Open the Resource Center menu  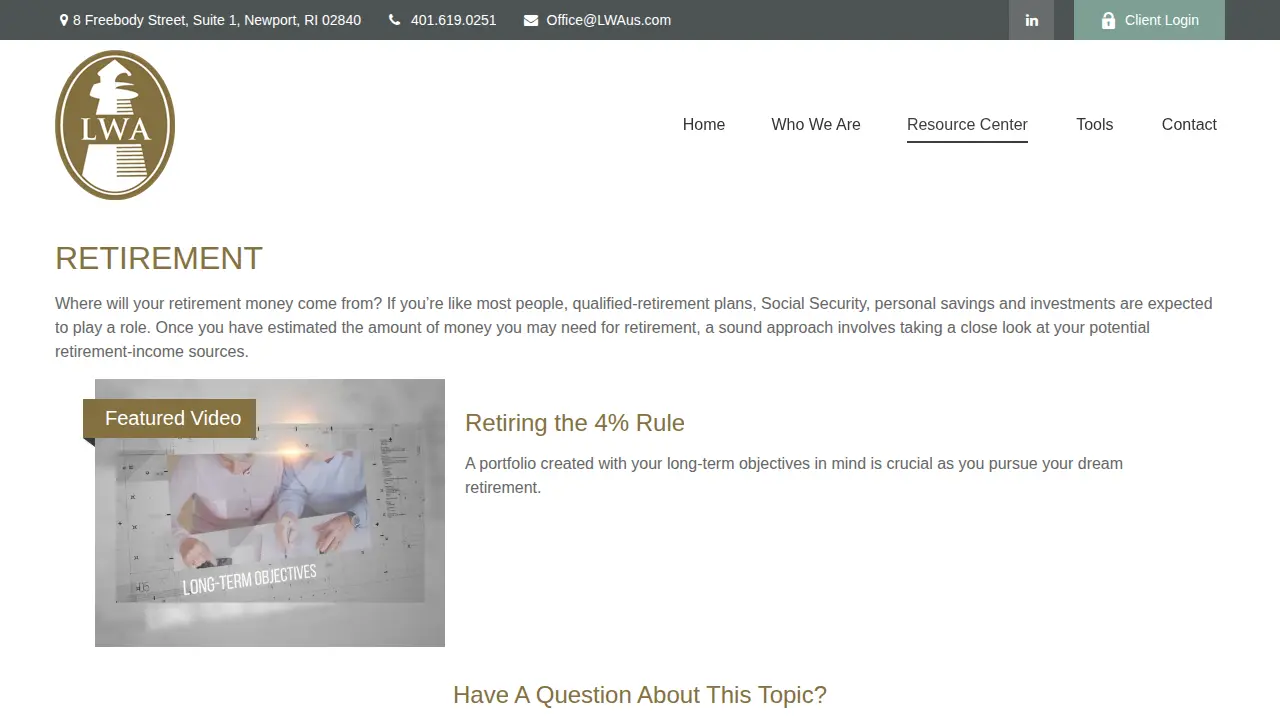[967, 124]
